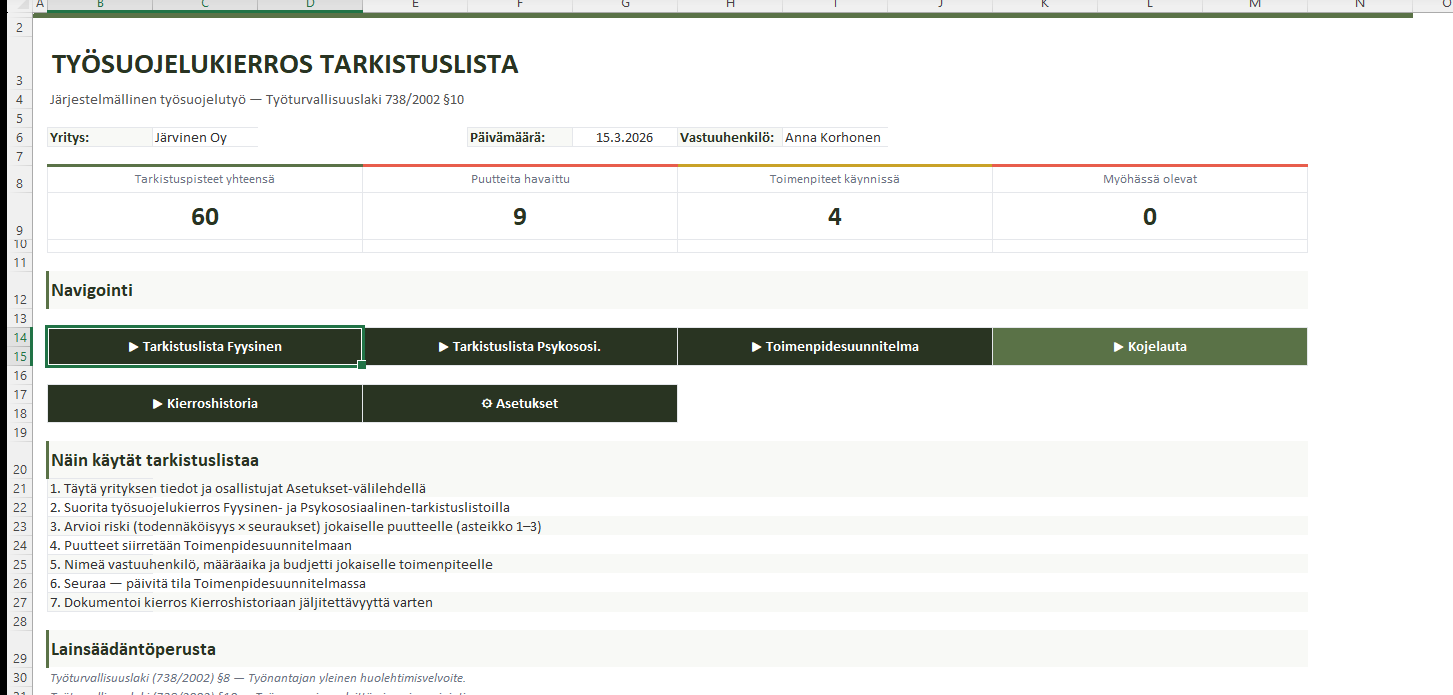The image size is (1453, 695).
Task: Select column header H
Action: tap(730, 5)
